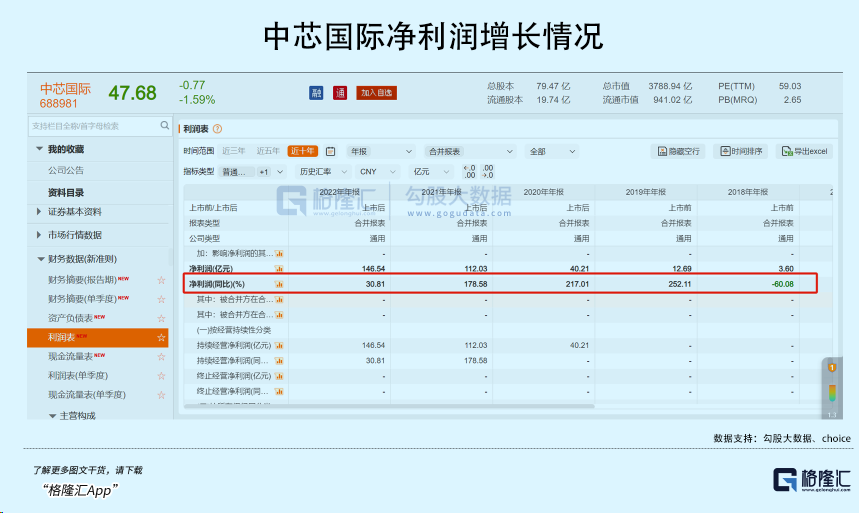
Task: Expand the 证券基本资料 tree node
Action: pyautogui.click(x=38, y=212)
